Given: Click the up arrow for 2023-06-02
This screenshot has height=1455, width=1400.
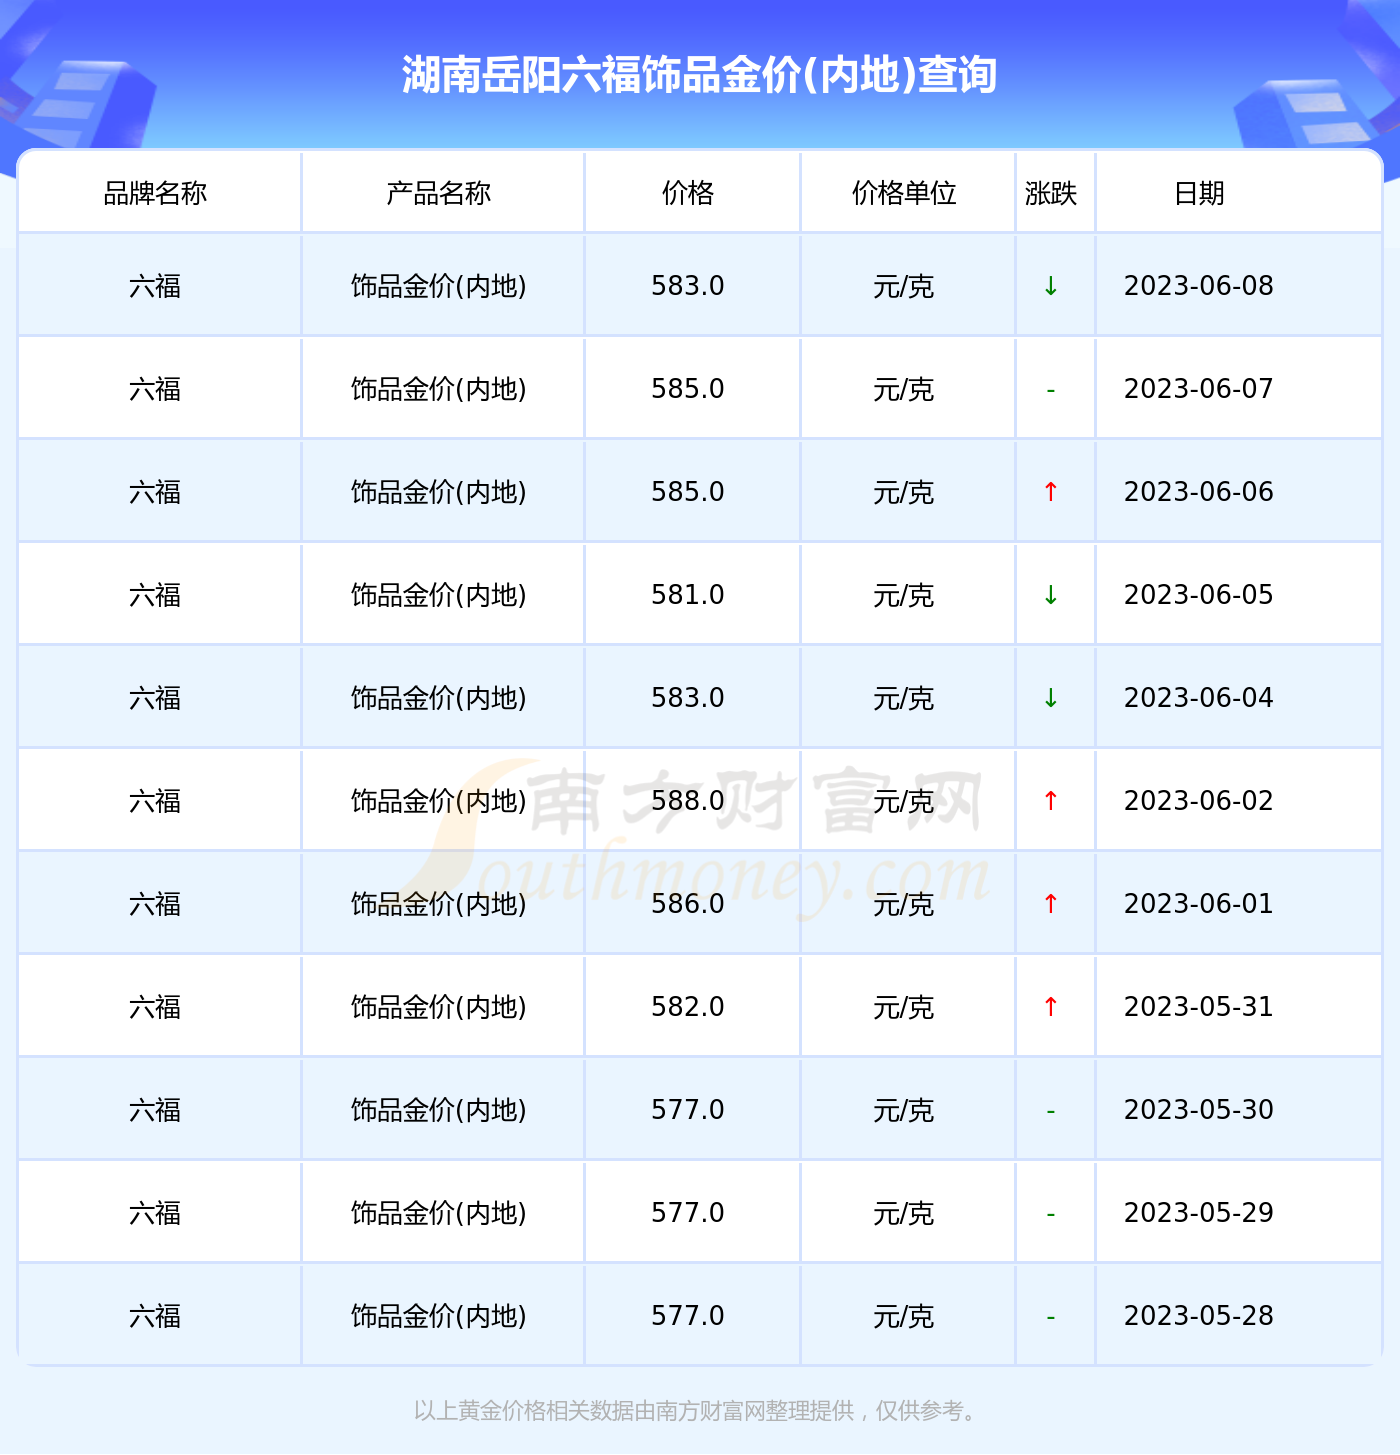Looking at the screenshot, I should pos(1051,801).
